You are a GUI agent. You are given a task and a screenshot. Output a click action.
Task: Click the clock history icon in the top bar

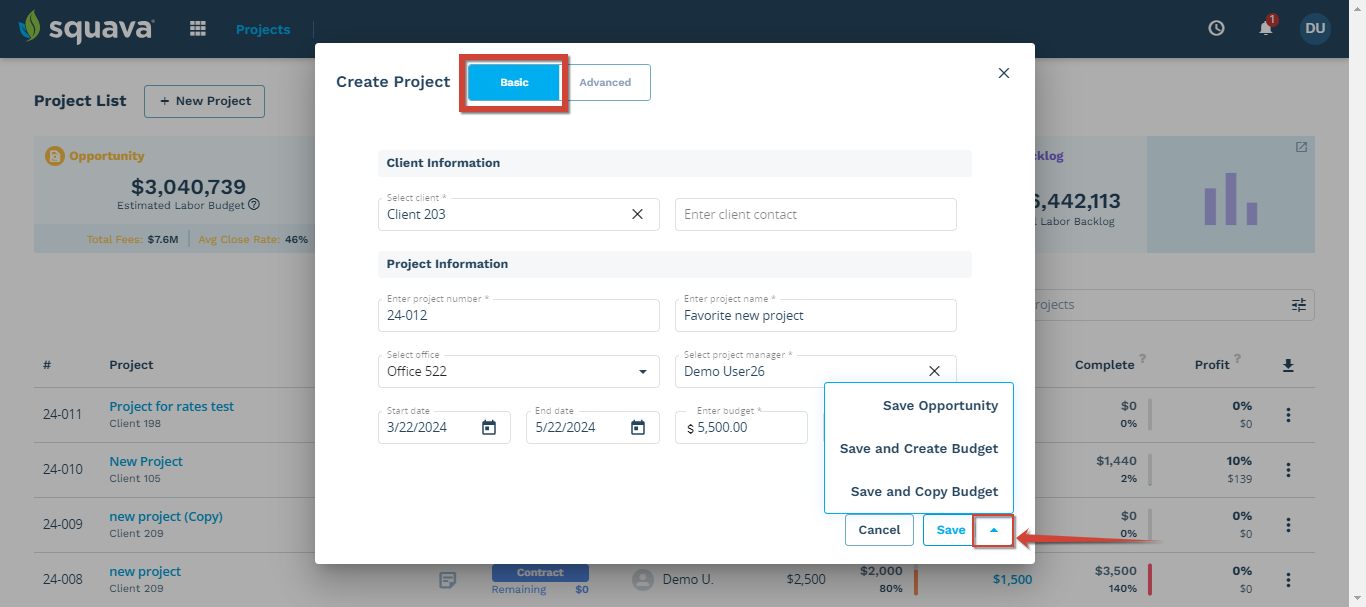(1216, 28)
